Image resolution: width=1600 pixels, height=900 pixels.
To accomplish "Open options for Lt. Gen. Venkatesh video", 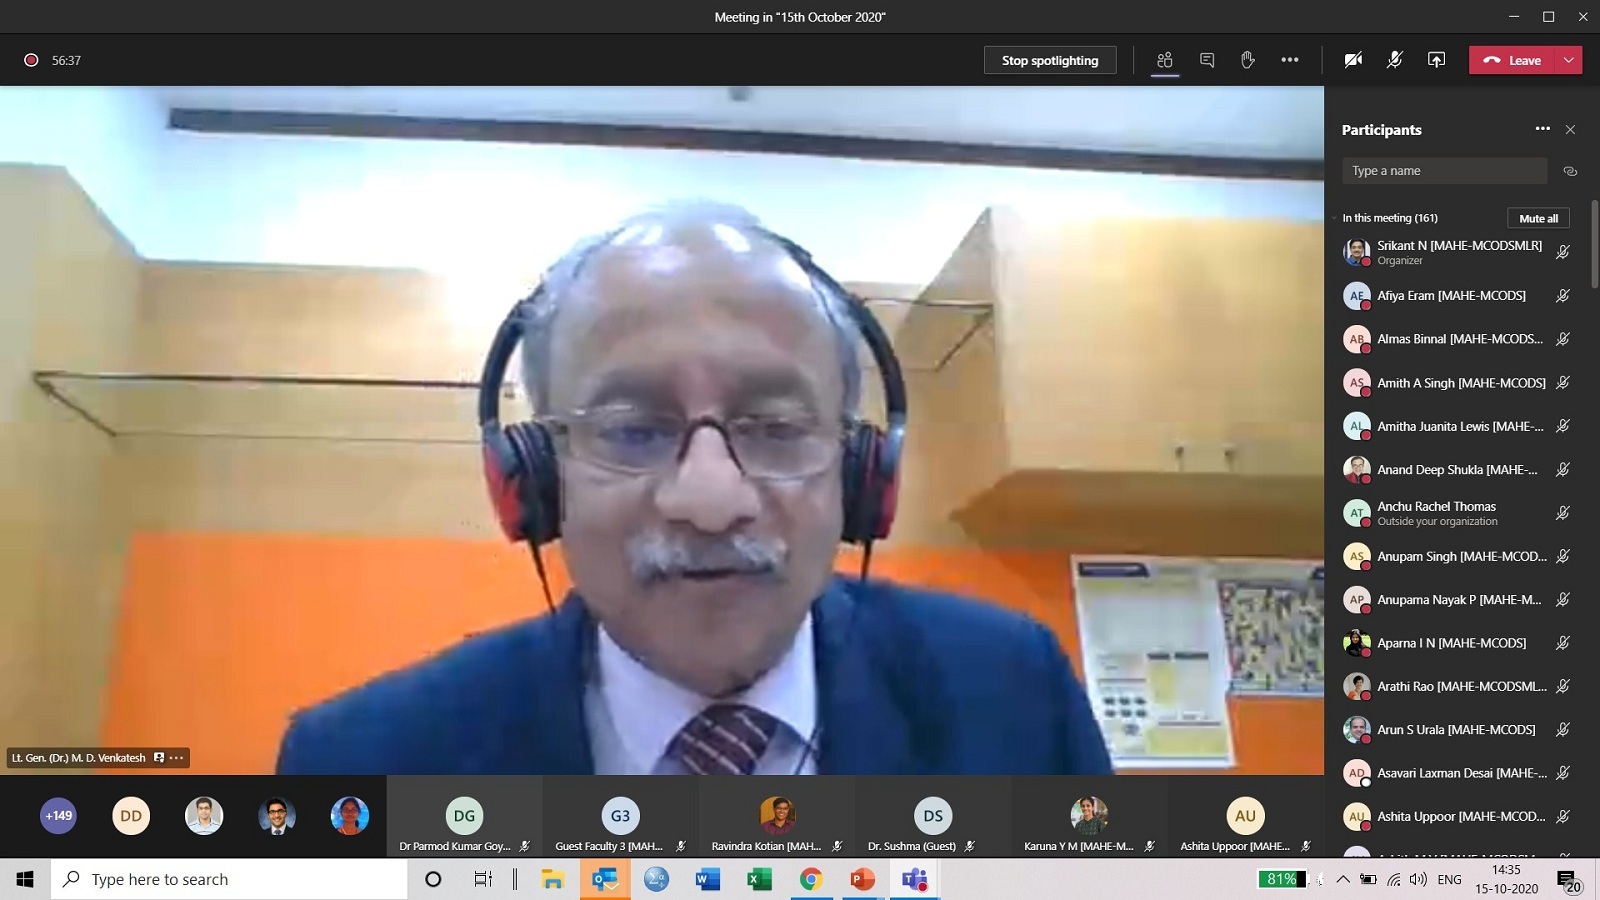I will pyautogui.click(x=177, y=758).
